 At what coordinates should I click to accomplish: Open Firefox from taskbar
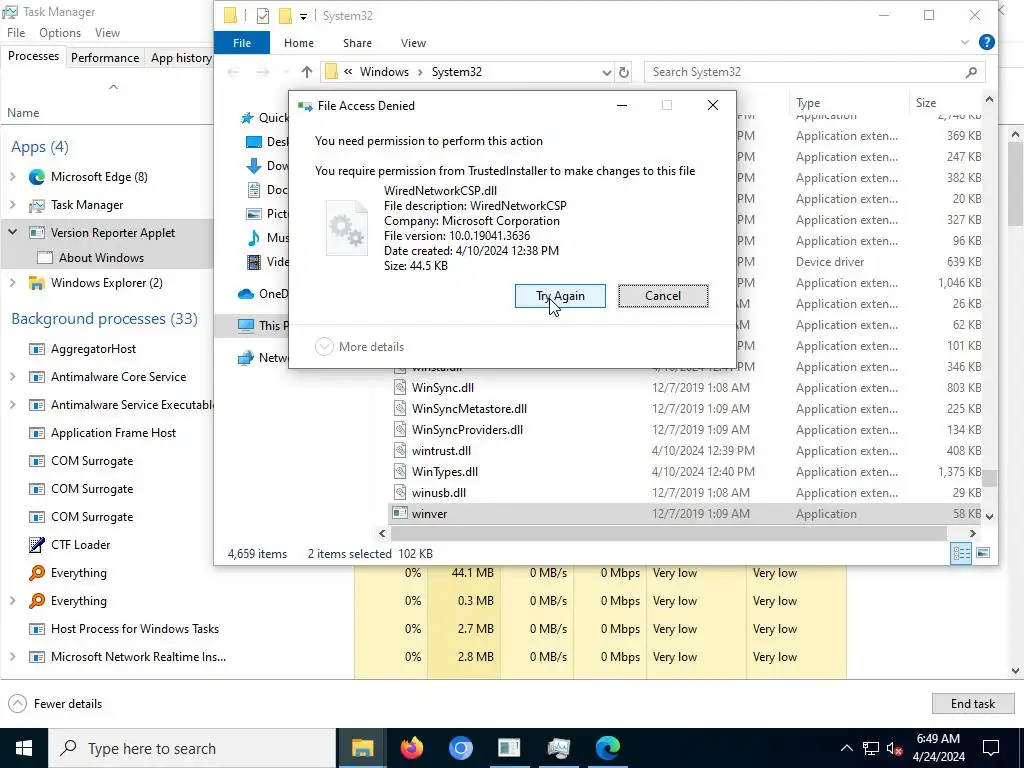pyautogui.click(x=411, y=748)
